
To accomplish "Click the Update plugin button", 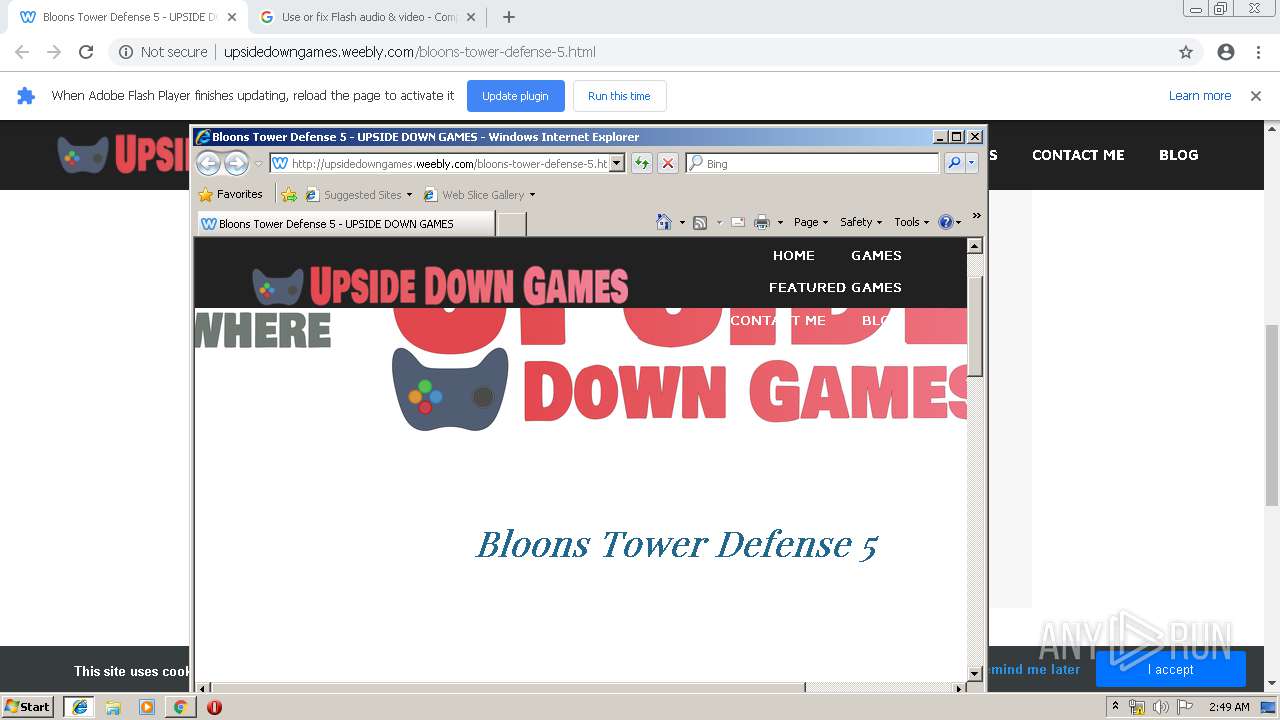I will [515, 96].
